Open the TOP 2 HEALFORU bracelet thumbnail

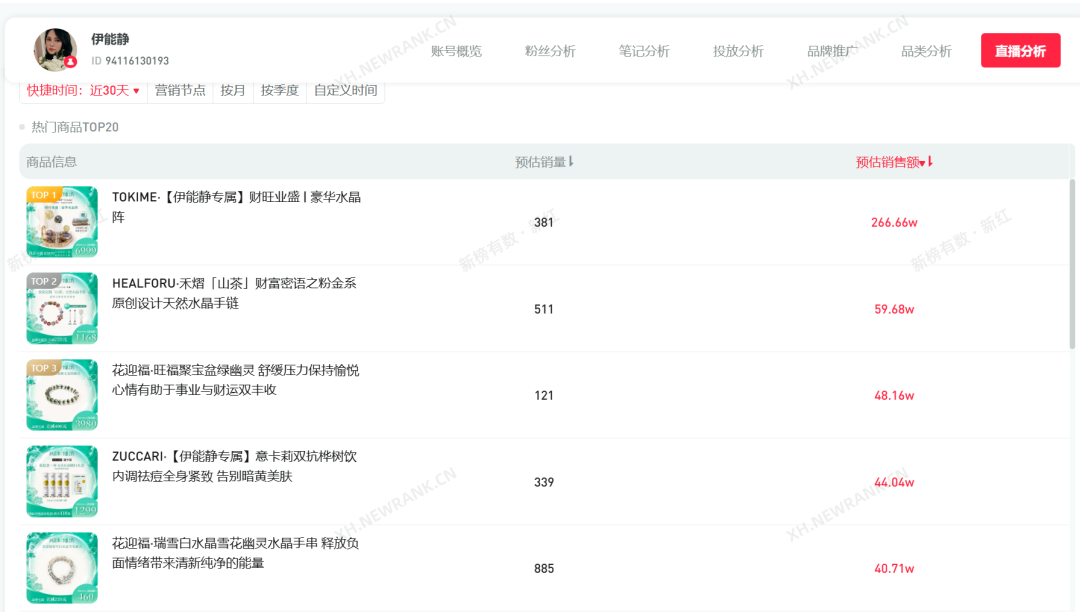tap(62, 308)
